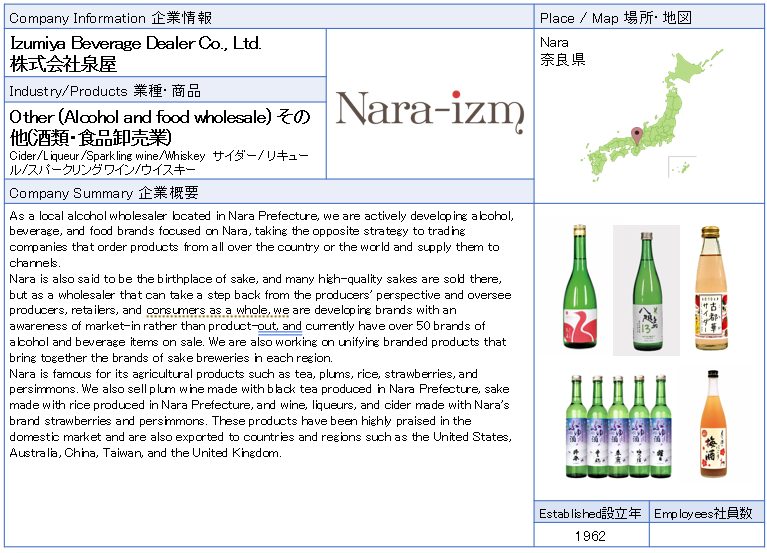The width and height of the screenshot is (767, 553).
Task: Click the 奈良県 prefecture text
Action: [x=562, y=60]
